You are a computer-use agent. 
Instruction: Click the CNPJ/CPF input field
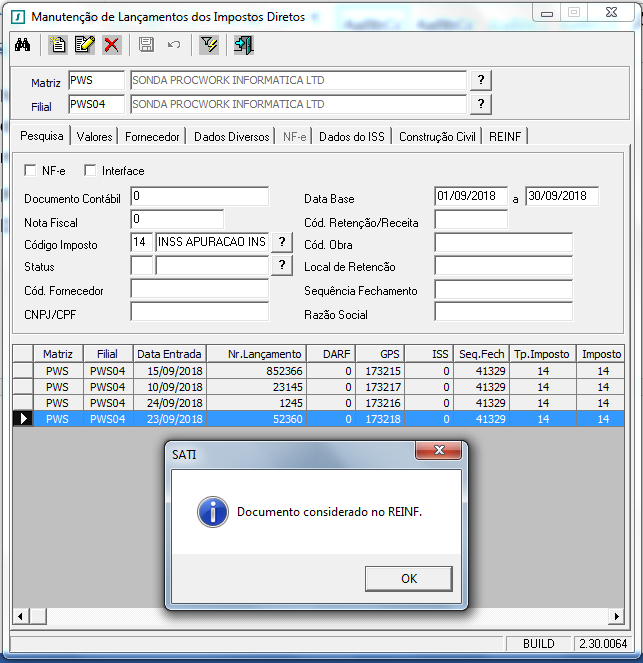tap(200, 312)
